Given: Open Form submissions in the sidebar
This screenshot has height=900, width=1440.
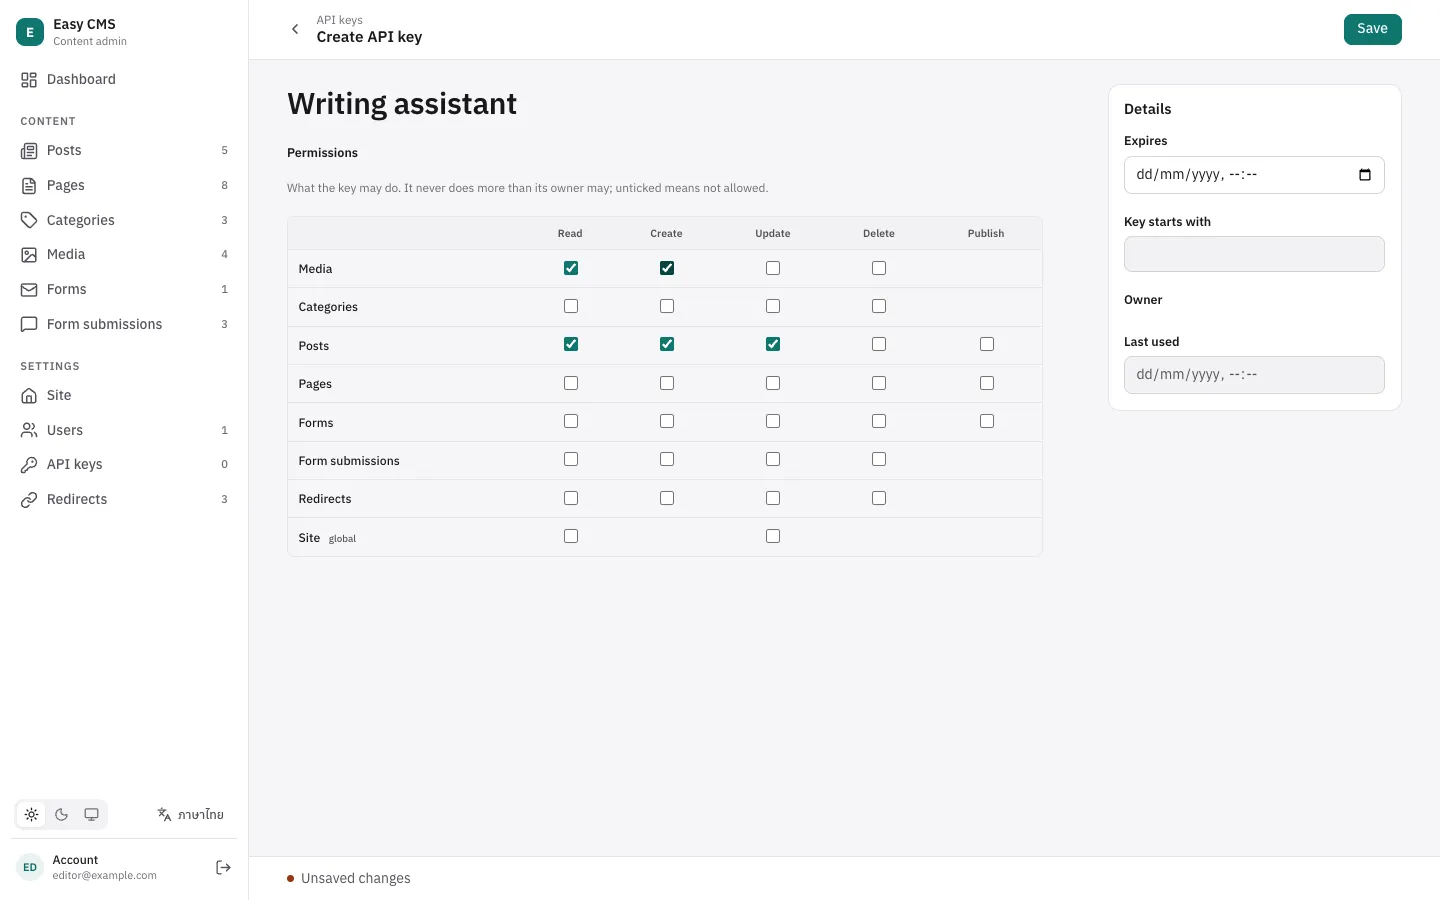Looking at the screenshot, I should [x=124, y=325].
